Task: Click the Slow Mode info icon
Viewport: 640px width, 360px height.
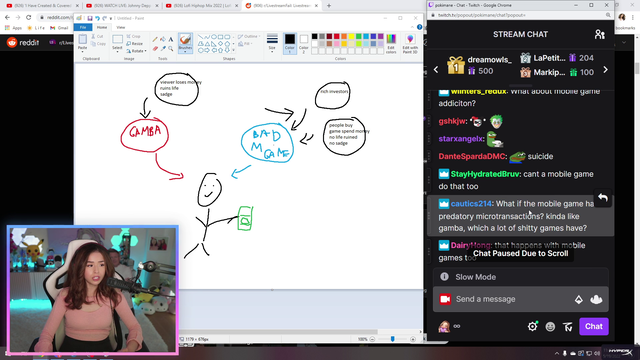Action: 444,277
